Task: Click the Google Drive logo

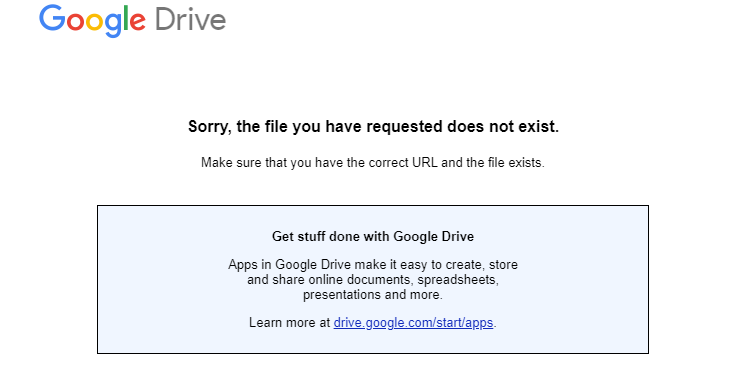Action: 132,21
